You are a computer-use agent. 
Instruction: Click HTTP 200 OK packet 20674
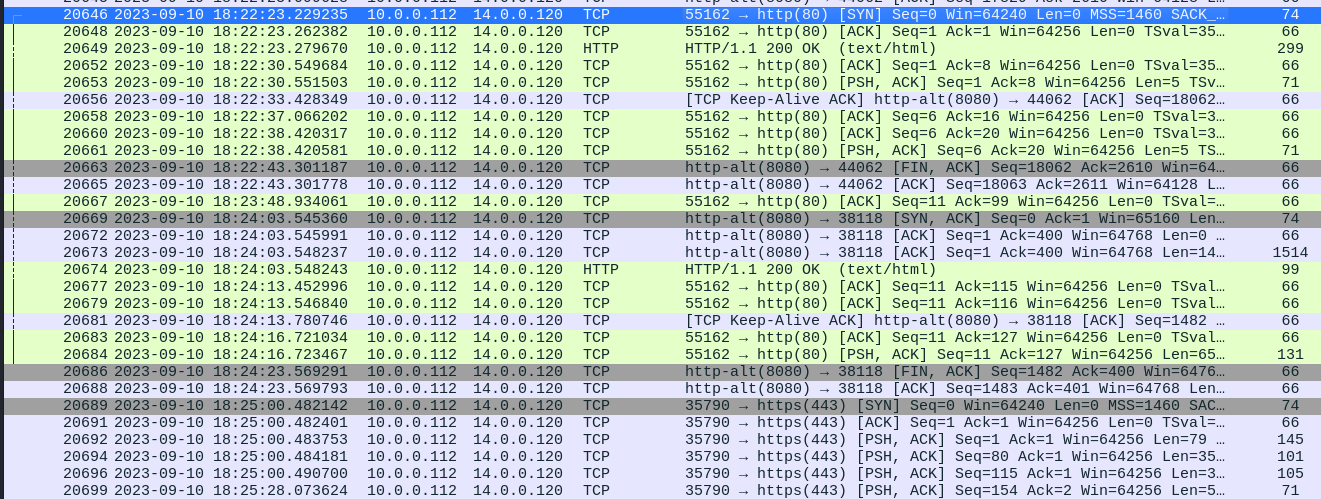coord(660,270)
